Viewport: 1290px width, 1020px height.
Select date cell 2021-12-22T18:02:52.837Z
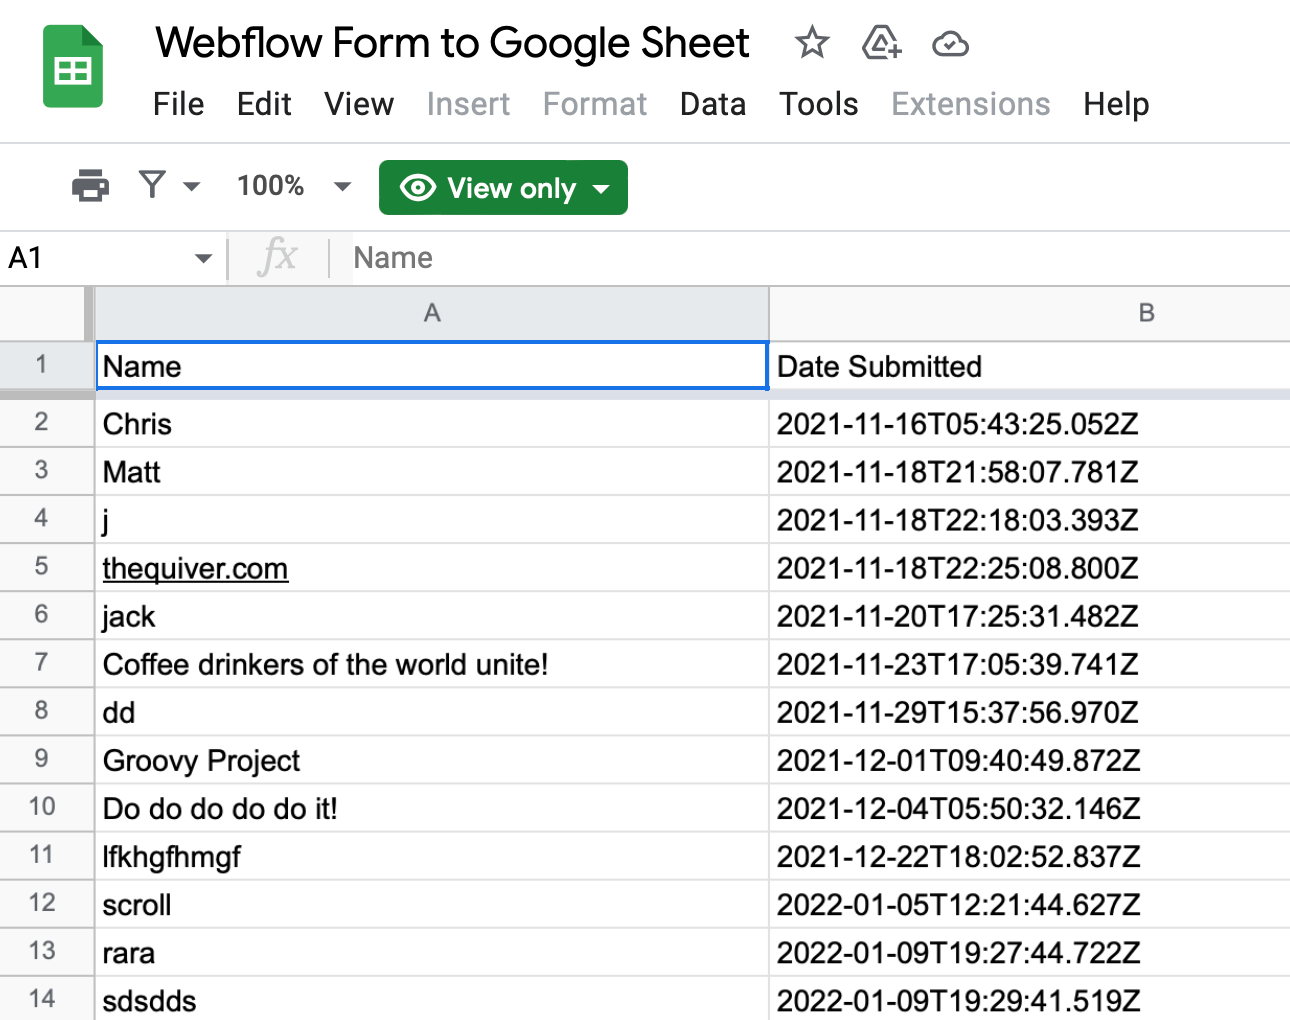[x=1030, y=855]
